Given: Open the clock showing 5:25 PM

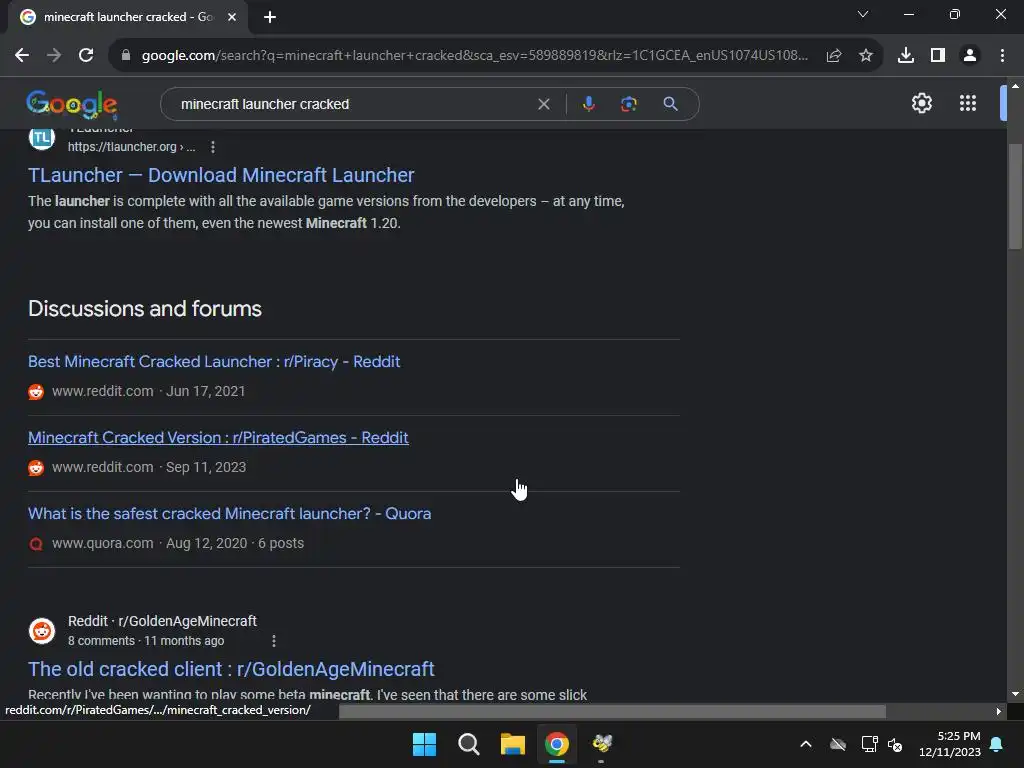Looking at the screenshot, I should click(950, 744).
